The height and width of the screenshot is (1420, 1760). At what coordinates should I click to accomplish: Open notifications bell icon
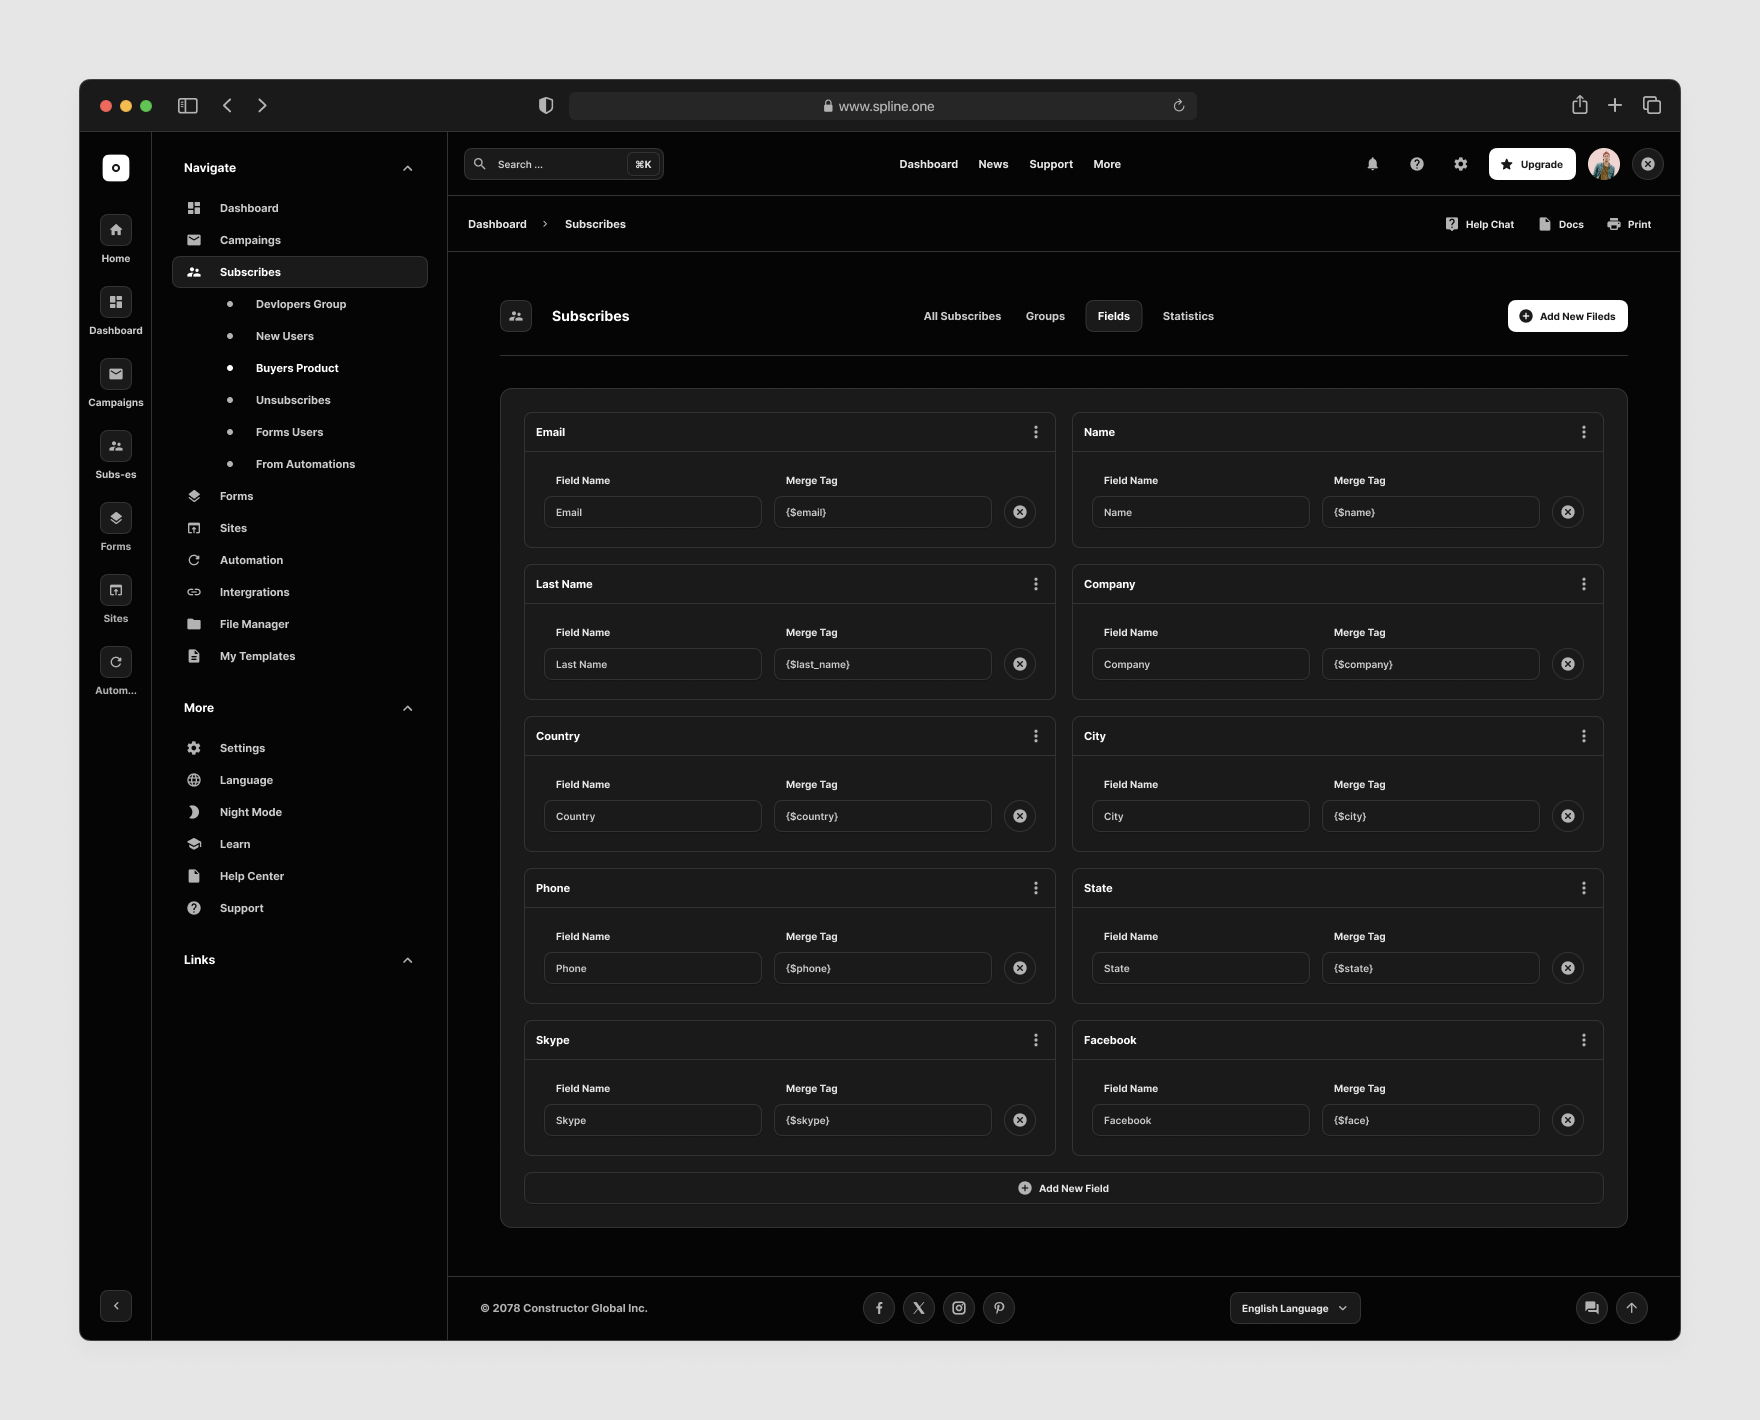[1373, 164]
